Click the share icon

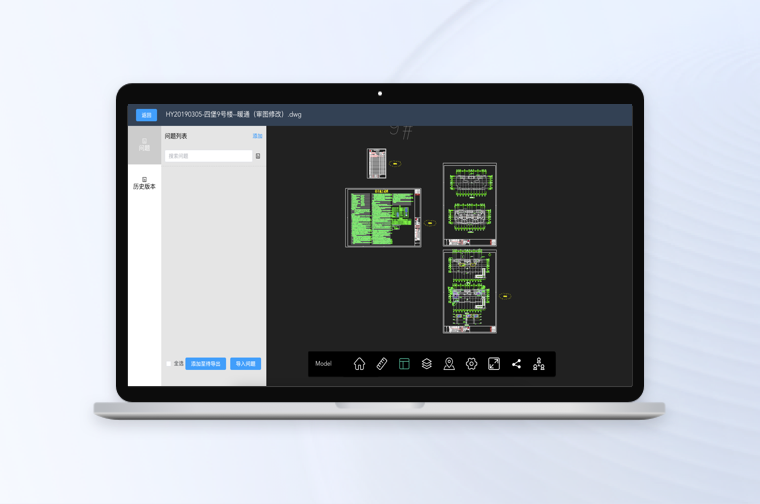click(x=516, y=364)
